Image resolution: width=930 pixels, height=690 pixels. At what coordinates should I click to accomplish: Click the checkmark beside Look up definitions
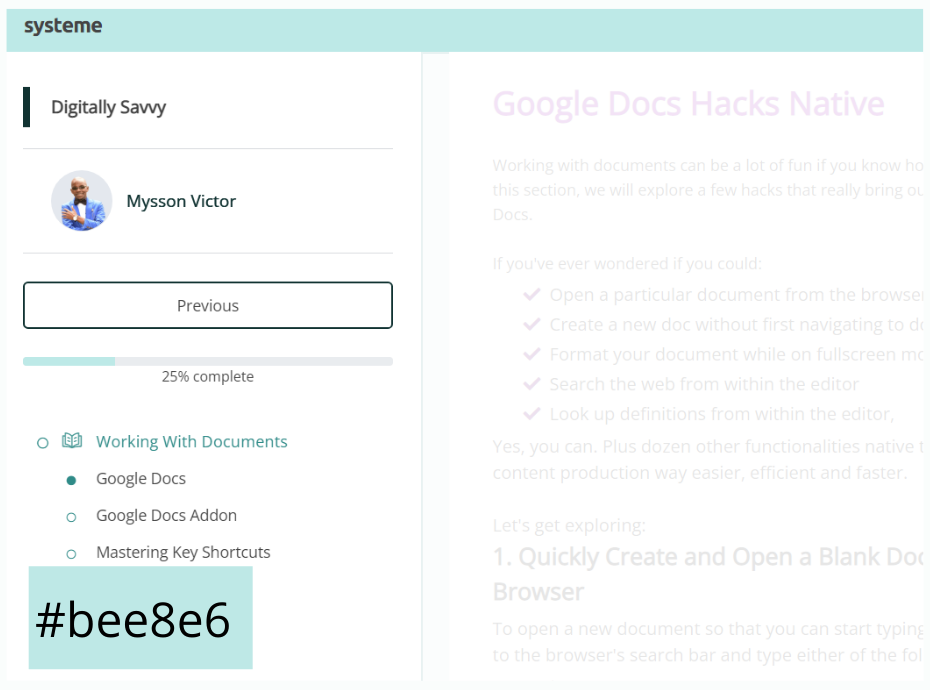pyautogui.click(x=532, y=414)
